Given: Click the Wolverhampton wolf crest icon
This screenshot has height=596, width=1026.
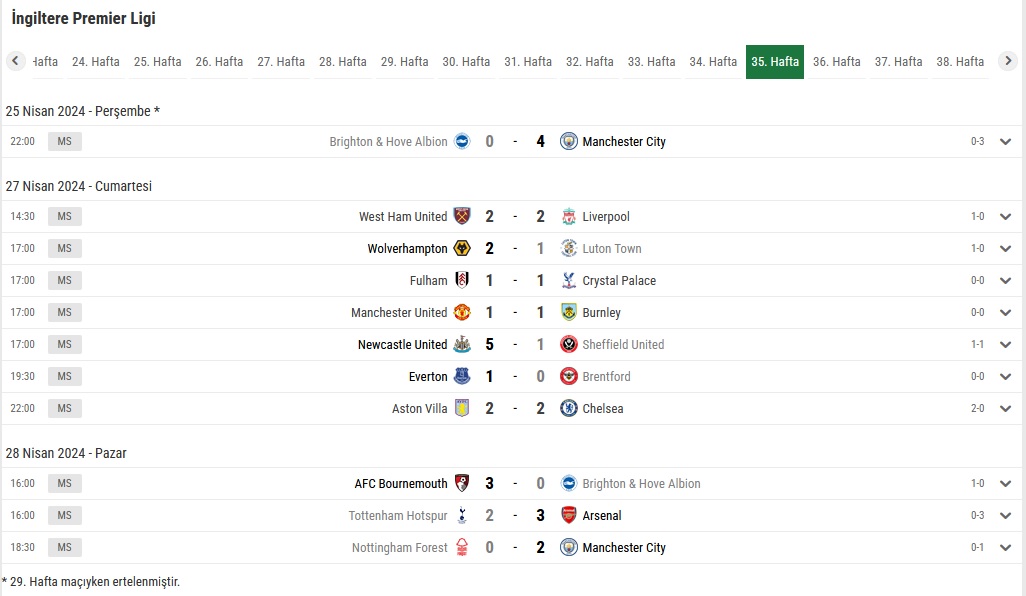Looking at the screenshot, I should [462, 249].
